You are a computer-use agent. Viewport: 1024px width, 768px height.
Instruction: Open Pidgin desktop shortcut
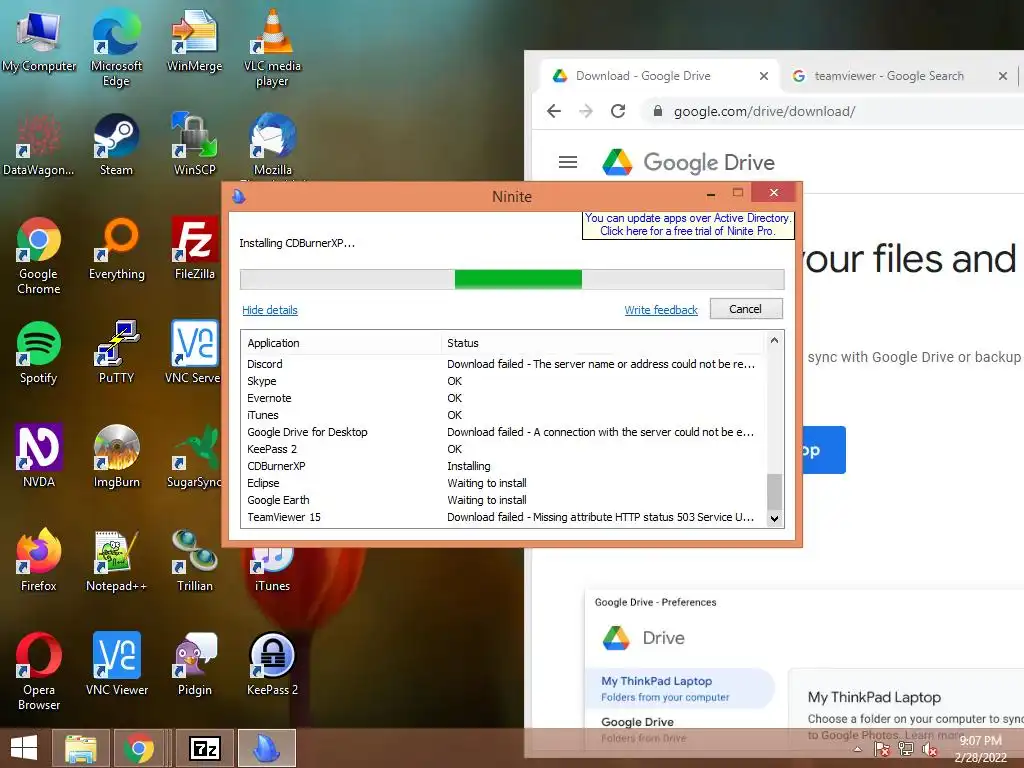pyautogui.click(x=194, y=664)
